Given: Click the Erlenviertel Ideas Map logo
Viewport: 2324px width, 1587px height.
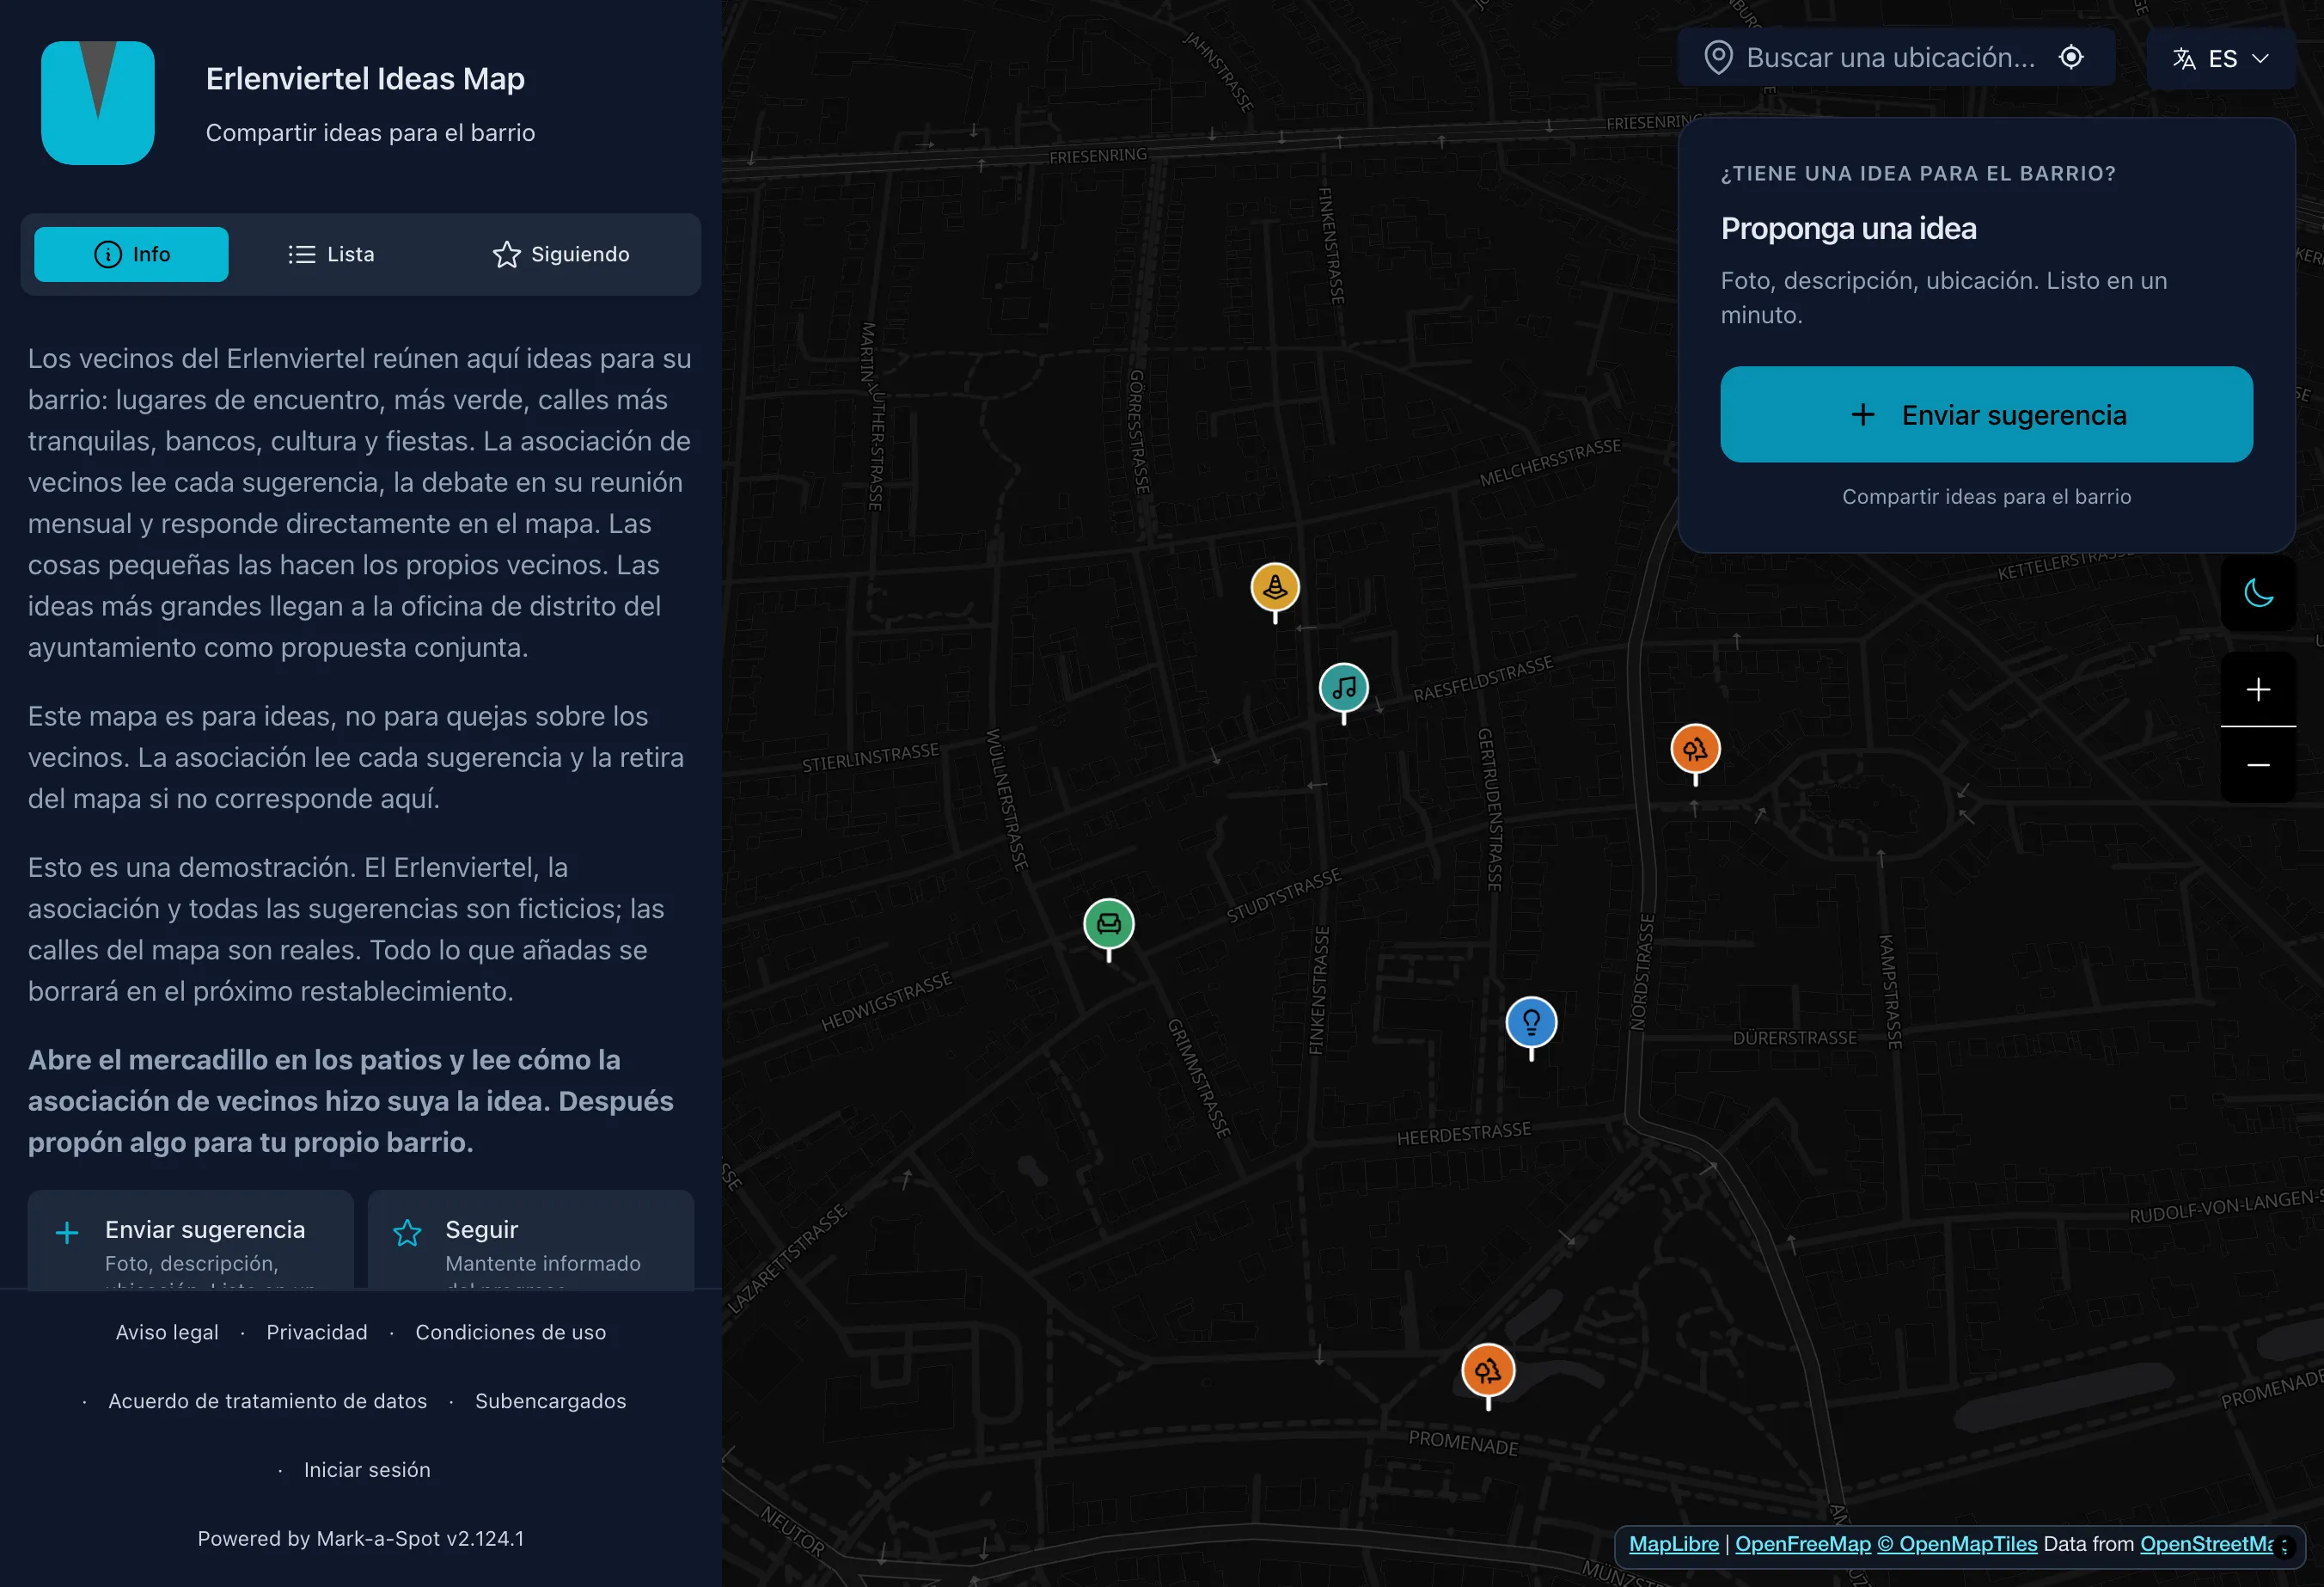Looking at the screenshot, I should (x=98, y=103).
